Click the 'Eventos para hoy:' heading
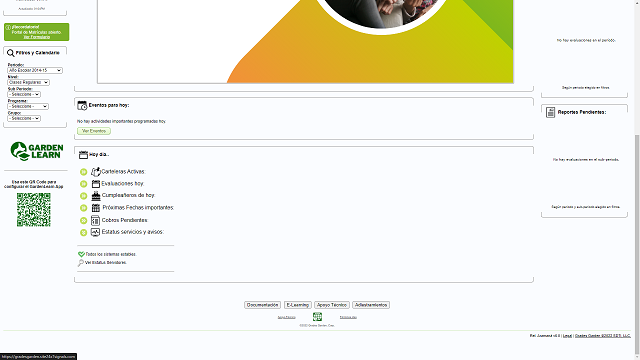The height and width of the screenshot is (360, 640). pyautogui.click(x=109, y=105)
